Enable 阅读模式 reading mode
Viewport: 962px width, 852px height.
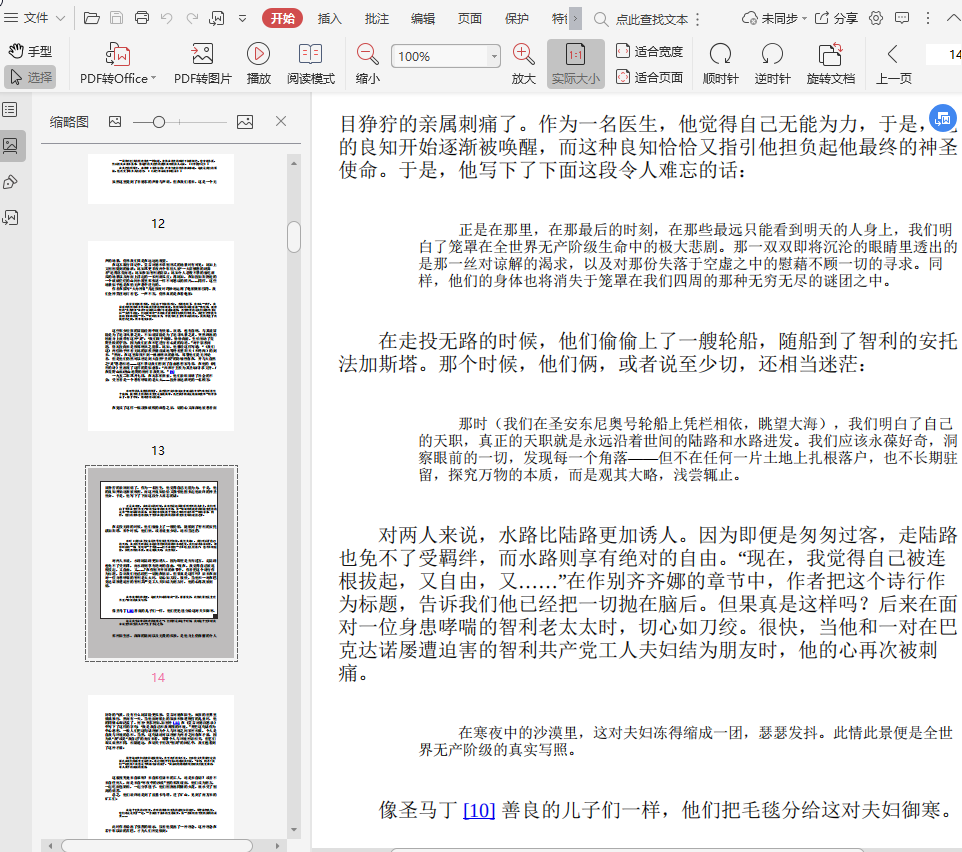coord(310,55)
